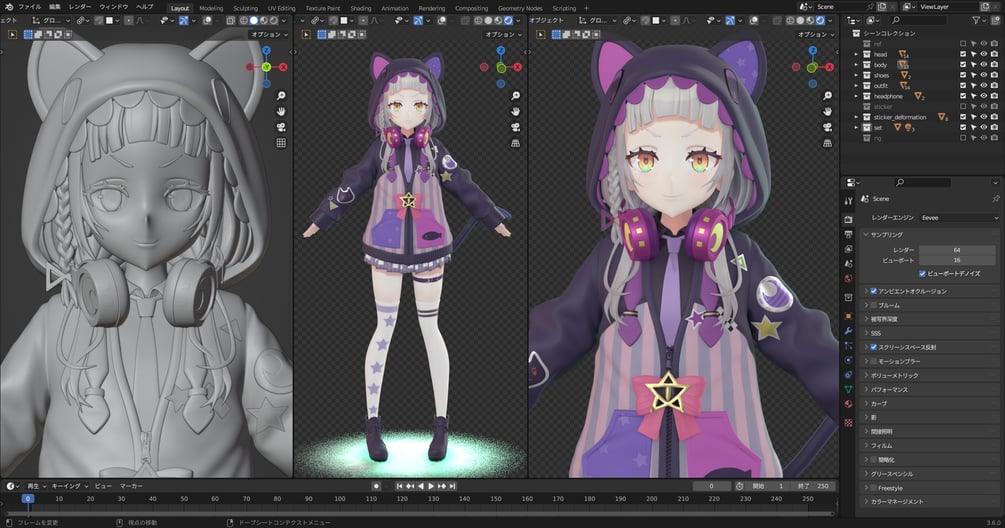Expand the カラーマネージメント panel
1005x528 pixels.
tap(929, 502)
